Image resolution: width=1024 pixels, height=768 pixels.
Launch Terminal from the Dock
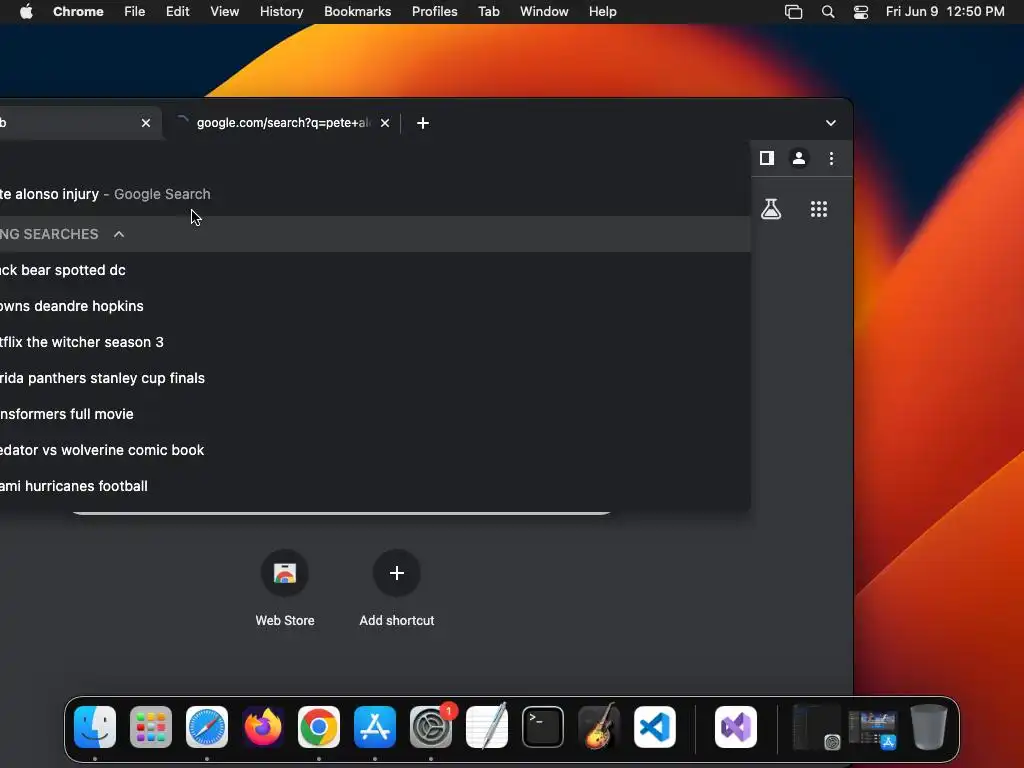click(543, 727)
